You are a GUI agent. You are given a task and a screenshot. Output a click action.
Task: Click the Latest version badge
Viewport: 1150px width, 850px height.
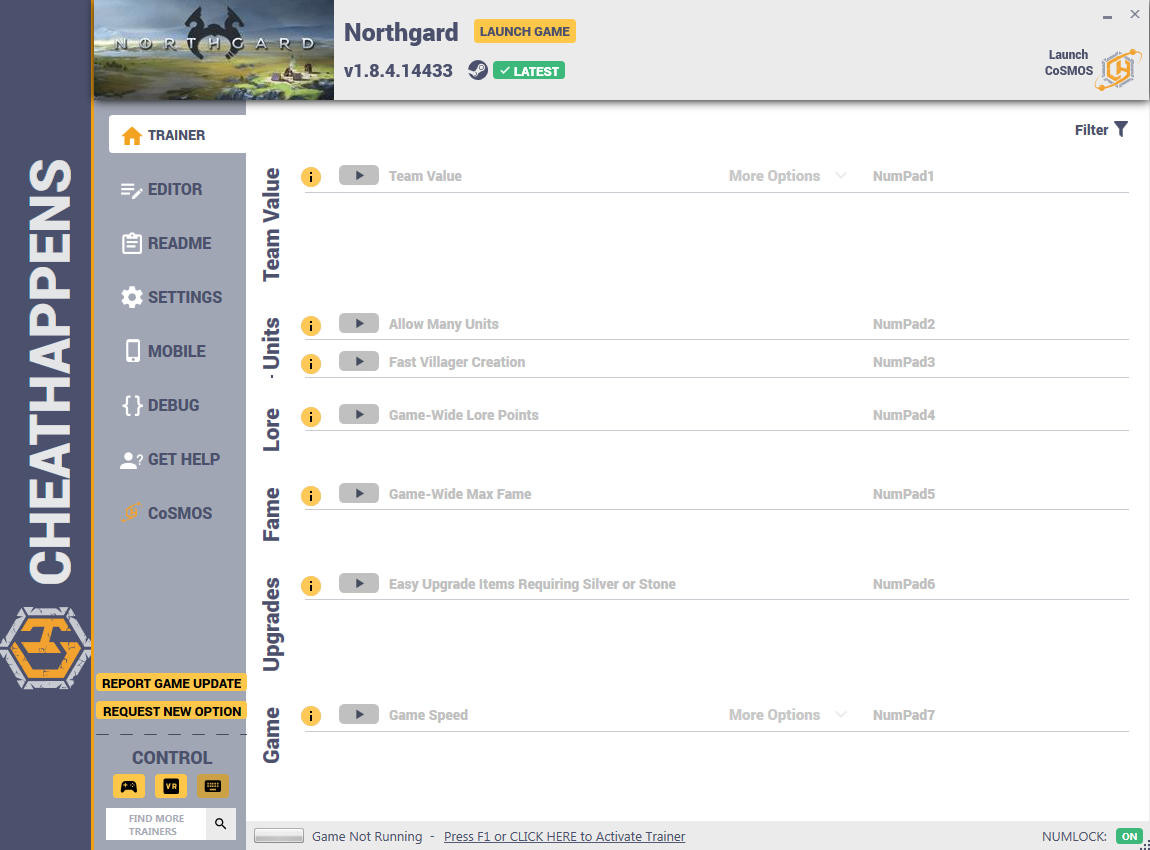coord(529,71)
